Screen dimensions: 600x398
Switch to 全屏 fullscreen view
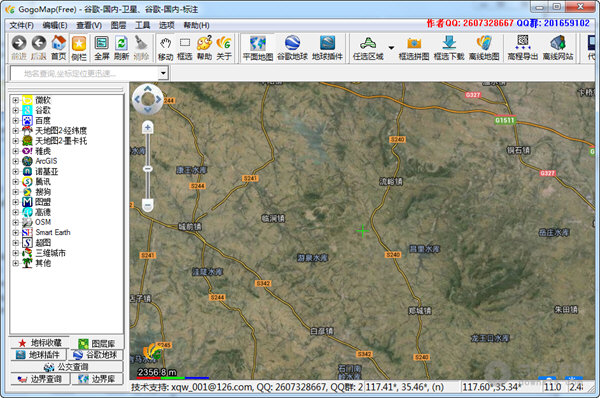pos(101,47)
